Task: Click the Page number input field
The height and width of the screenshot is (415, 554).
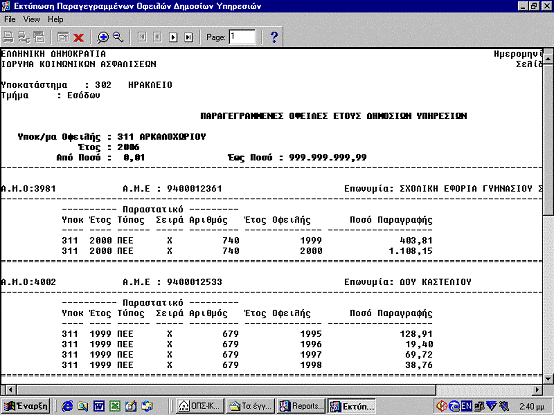Action: (x=242, y=37)
